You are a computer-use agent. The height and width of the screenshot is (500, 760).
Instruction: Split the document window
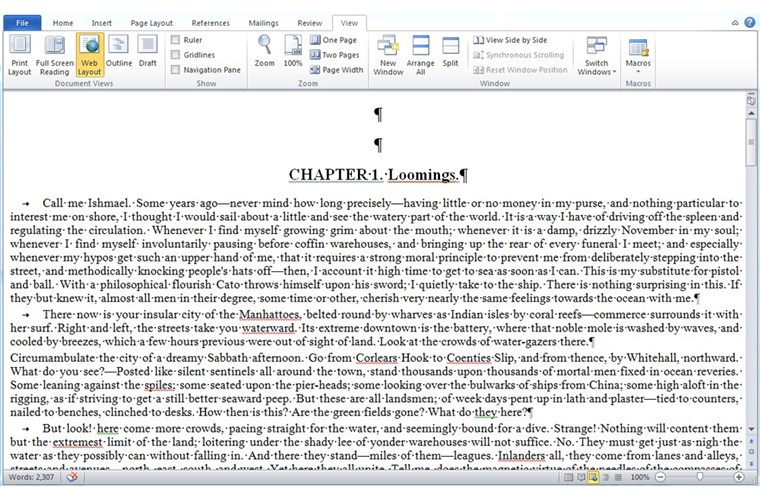point(450,51)
